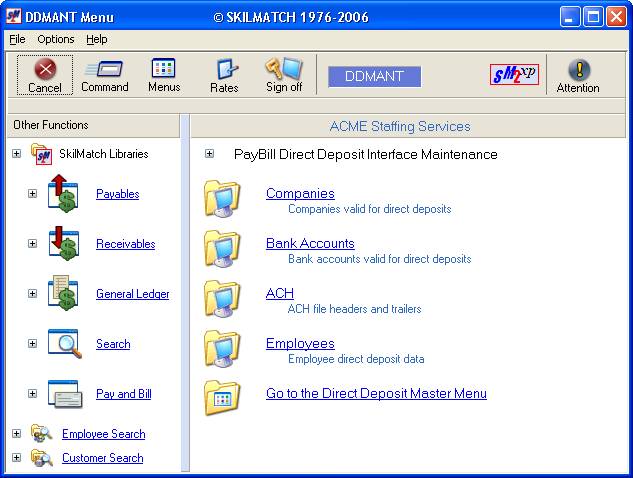Click the Companies folder icon
The height and width of the screenshot is (478, 633).
click(222, 199)
